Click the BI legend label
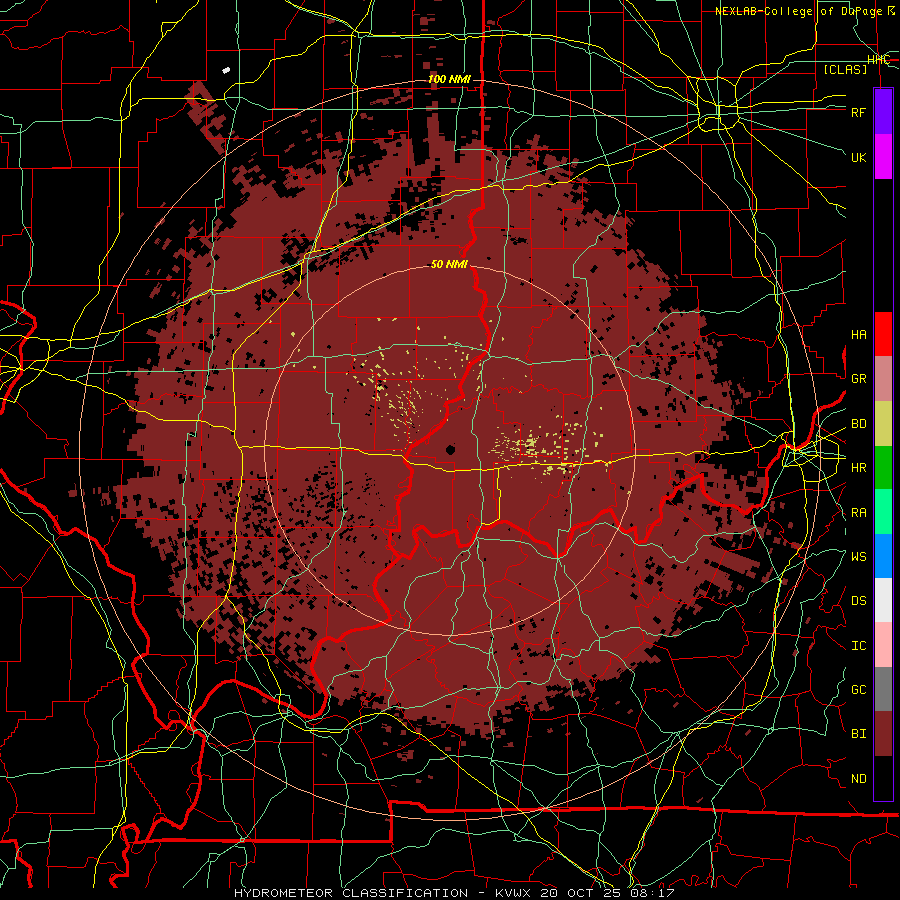This screenshot has height=900, width=900. click(x=858, y=734)
